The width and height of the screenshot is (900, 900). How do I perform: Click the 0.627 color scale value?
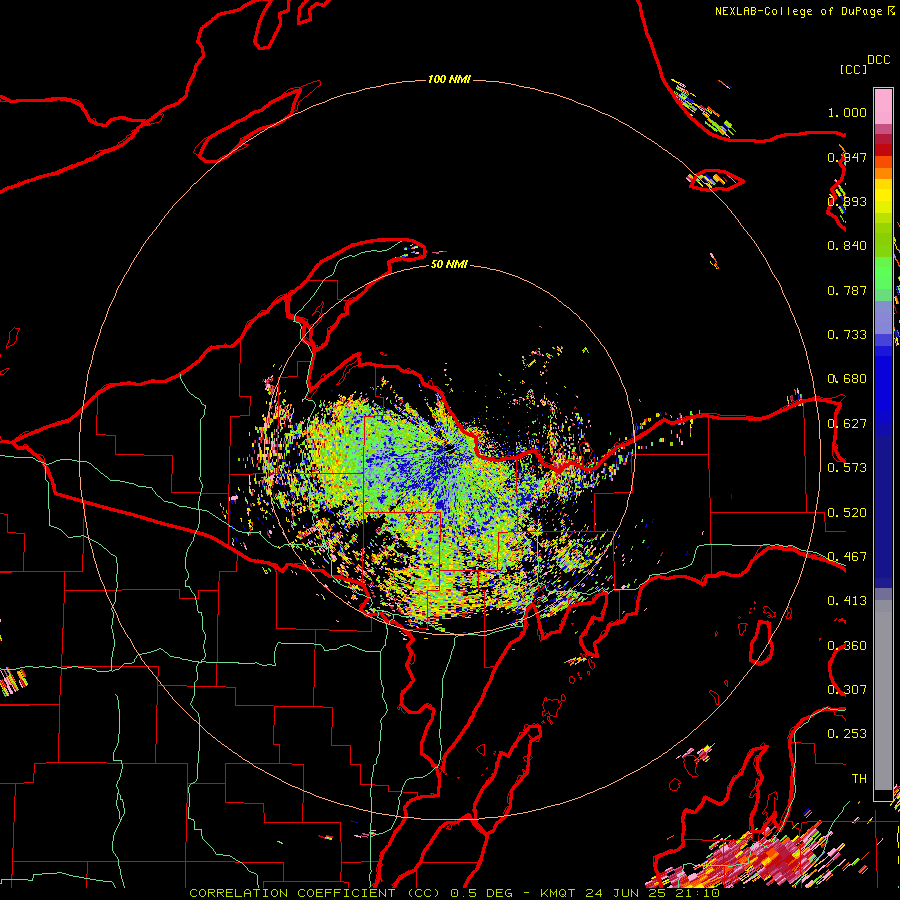847,424
